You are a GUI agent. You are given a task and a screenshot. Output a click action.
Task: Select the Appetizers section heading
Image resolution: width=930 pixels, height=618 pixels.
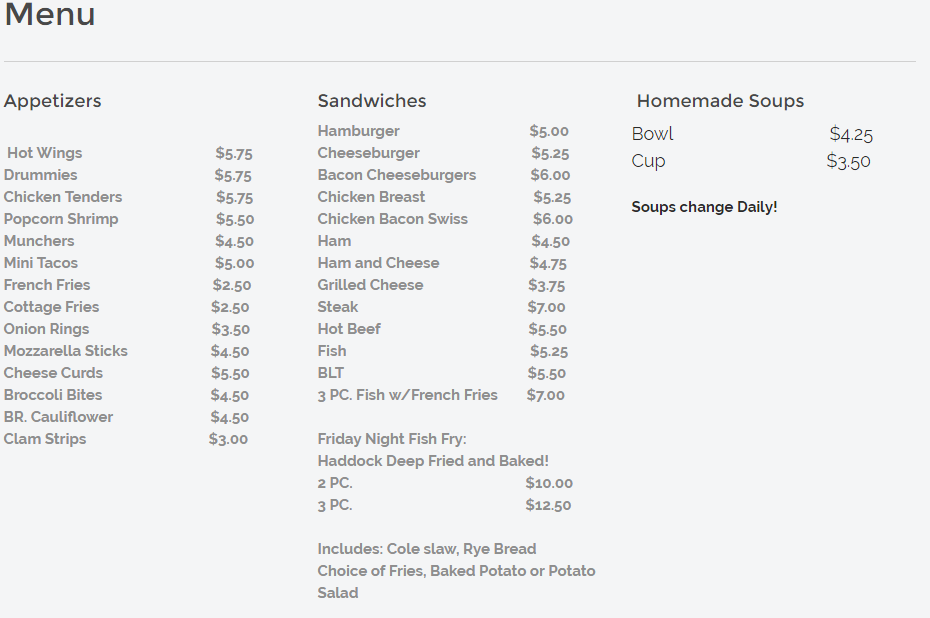(x=53, y=101)
